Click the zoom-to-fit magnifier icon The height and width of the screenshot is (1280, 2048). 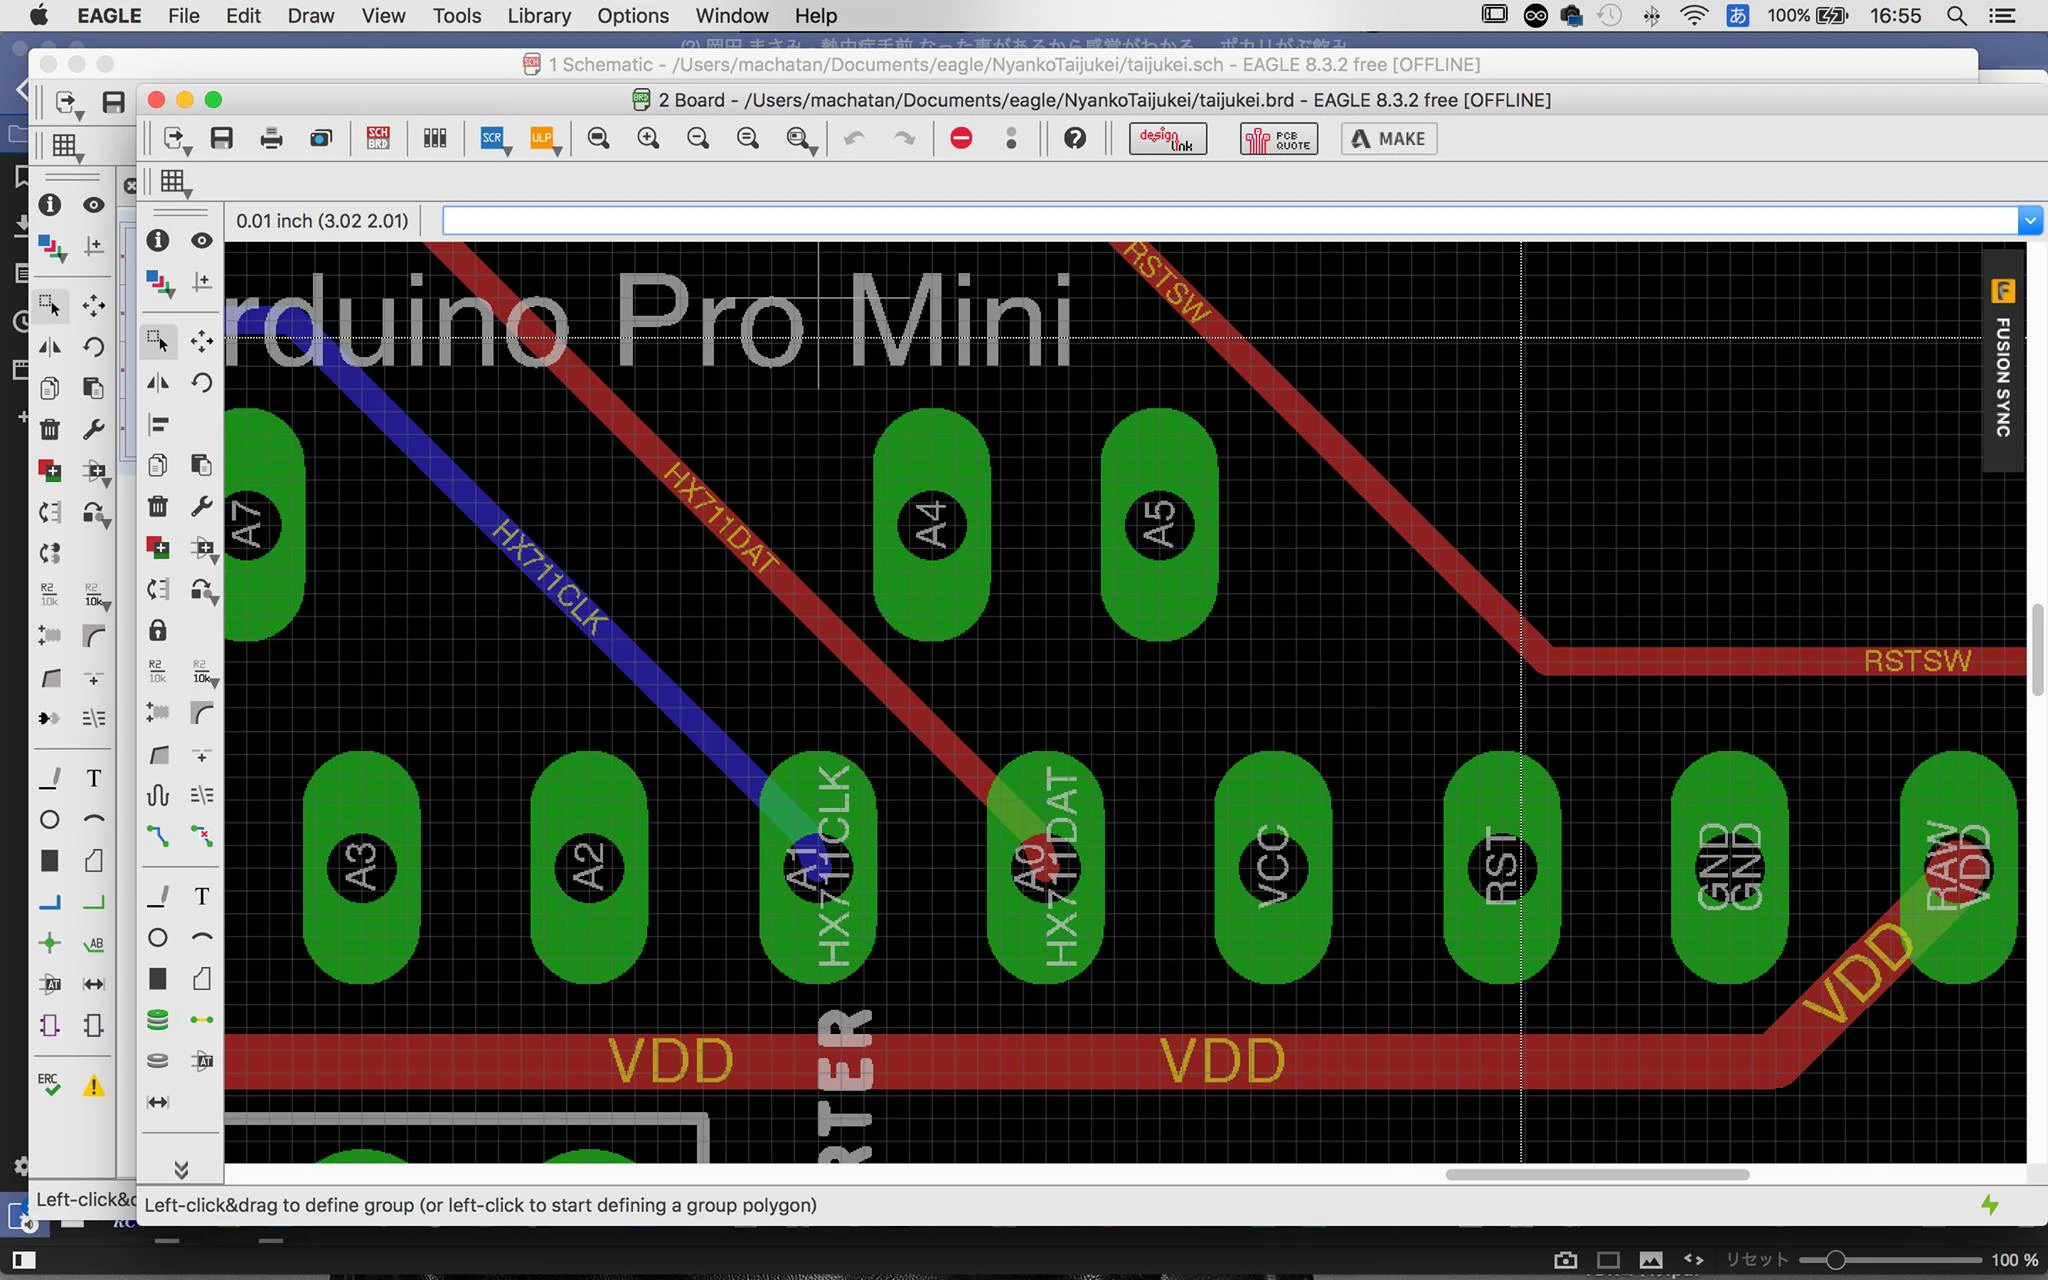pyautogui.click(x=598, y=138)
